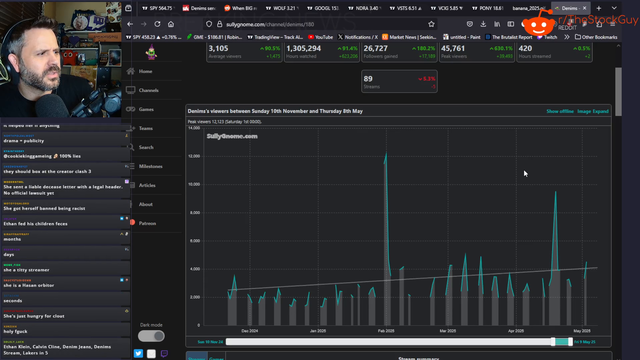
Task: Open the Teams sidebar link
Action: [146, 128]
